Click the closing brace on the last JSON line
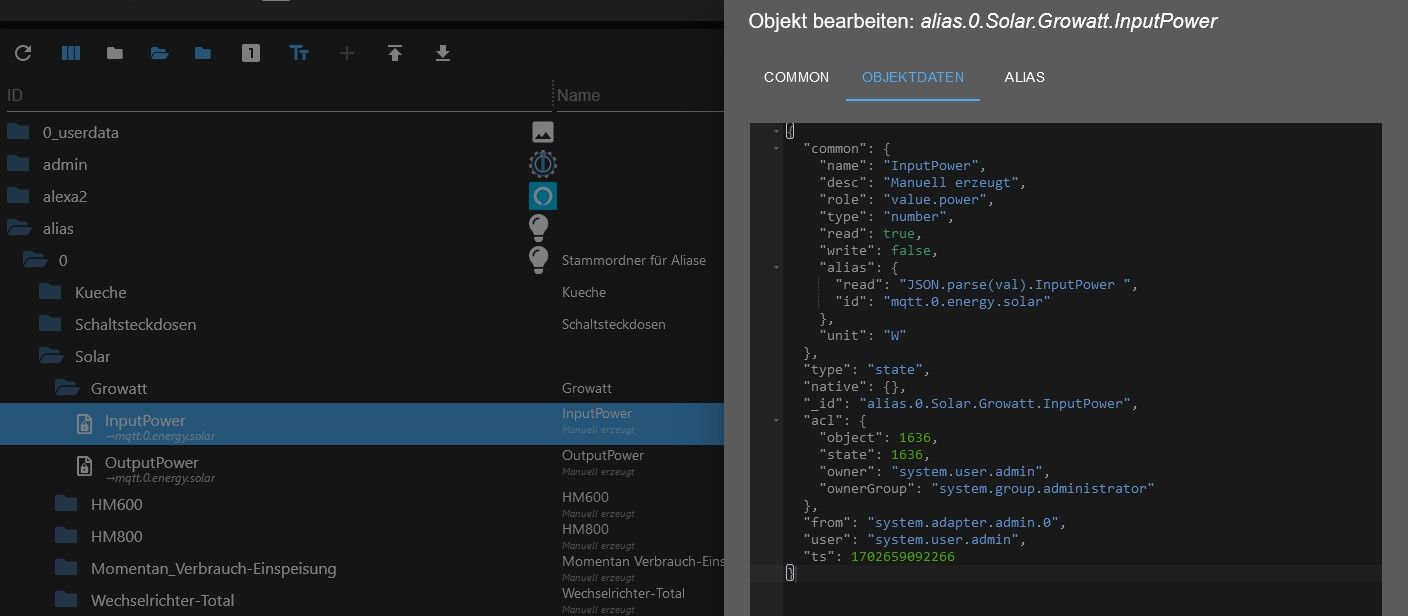Screen dimensions: 1408x616 click(790, 573)
